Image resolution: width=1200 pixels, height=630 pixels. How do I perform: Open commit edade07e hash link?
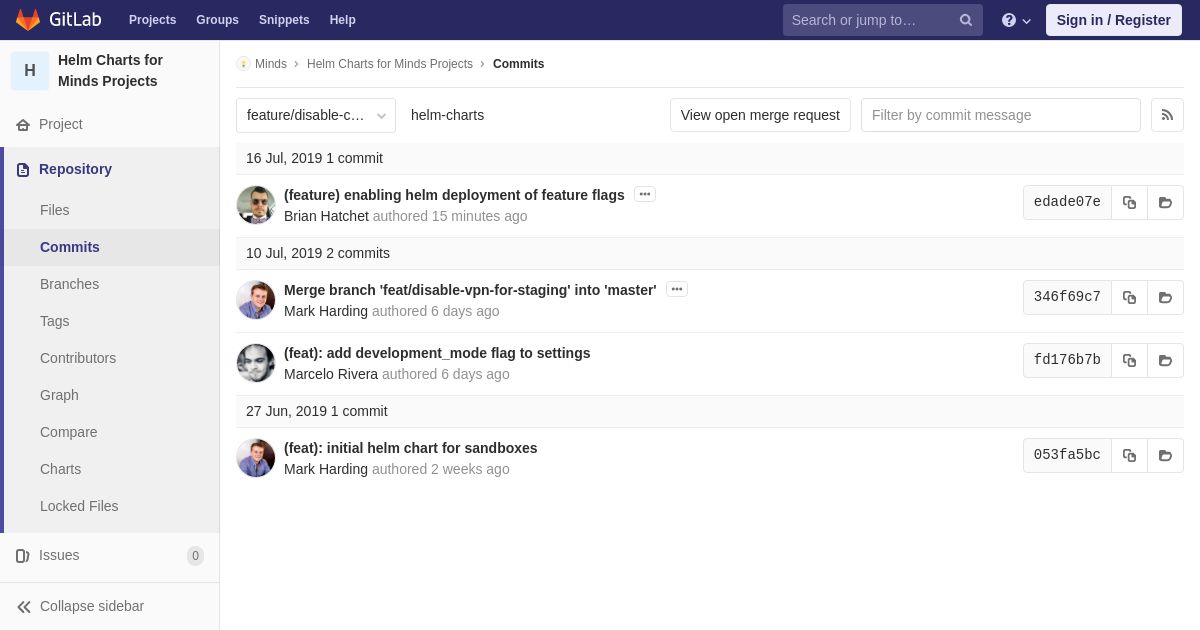point(1067,202)
